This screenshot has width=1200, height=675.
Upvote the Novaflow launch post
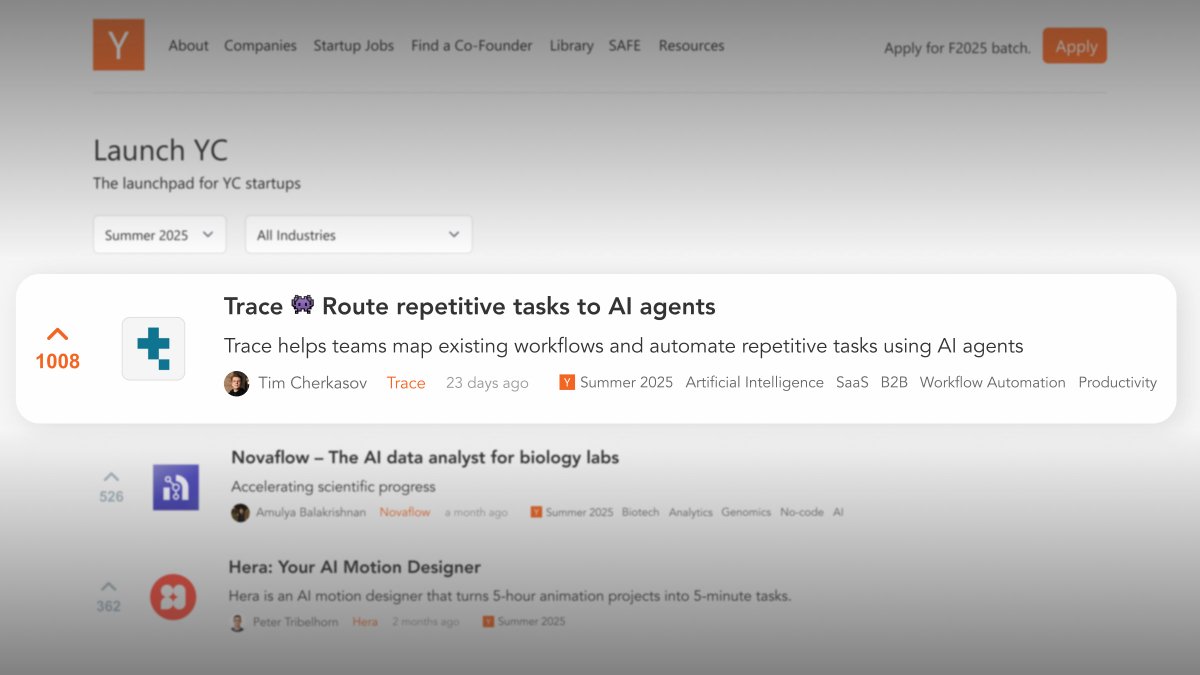(x=111, y=477)
